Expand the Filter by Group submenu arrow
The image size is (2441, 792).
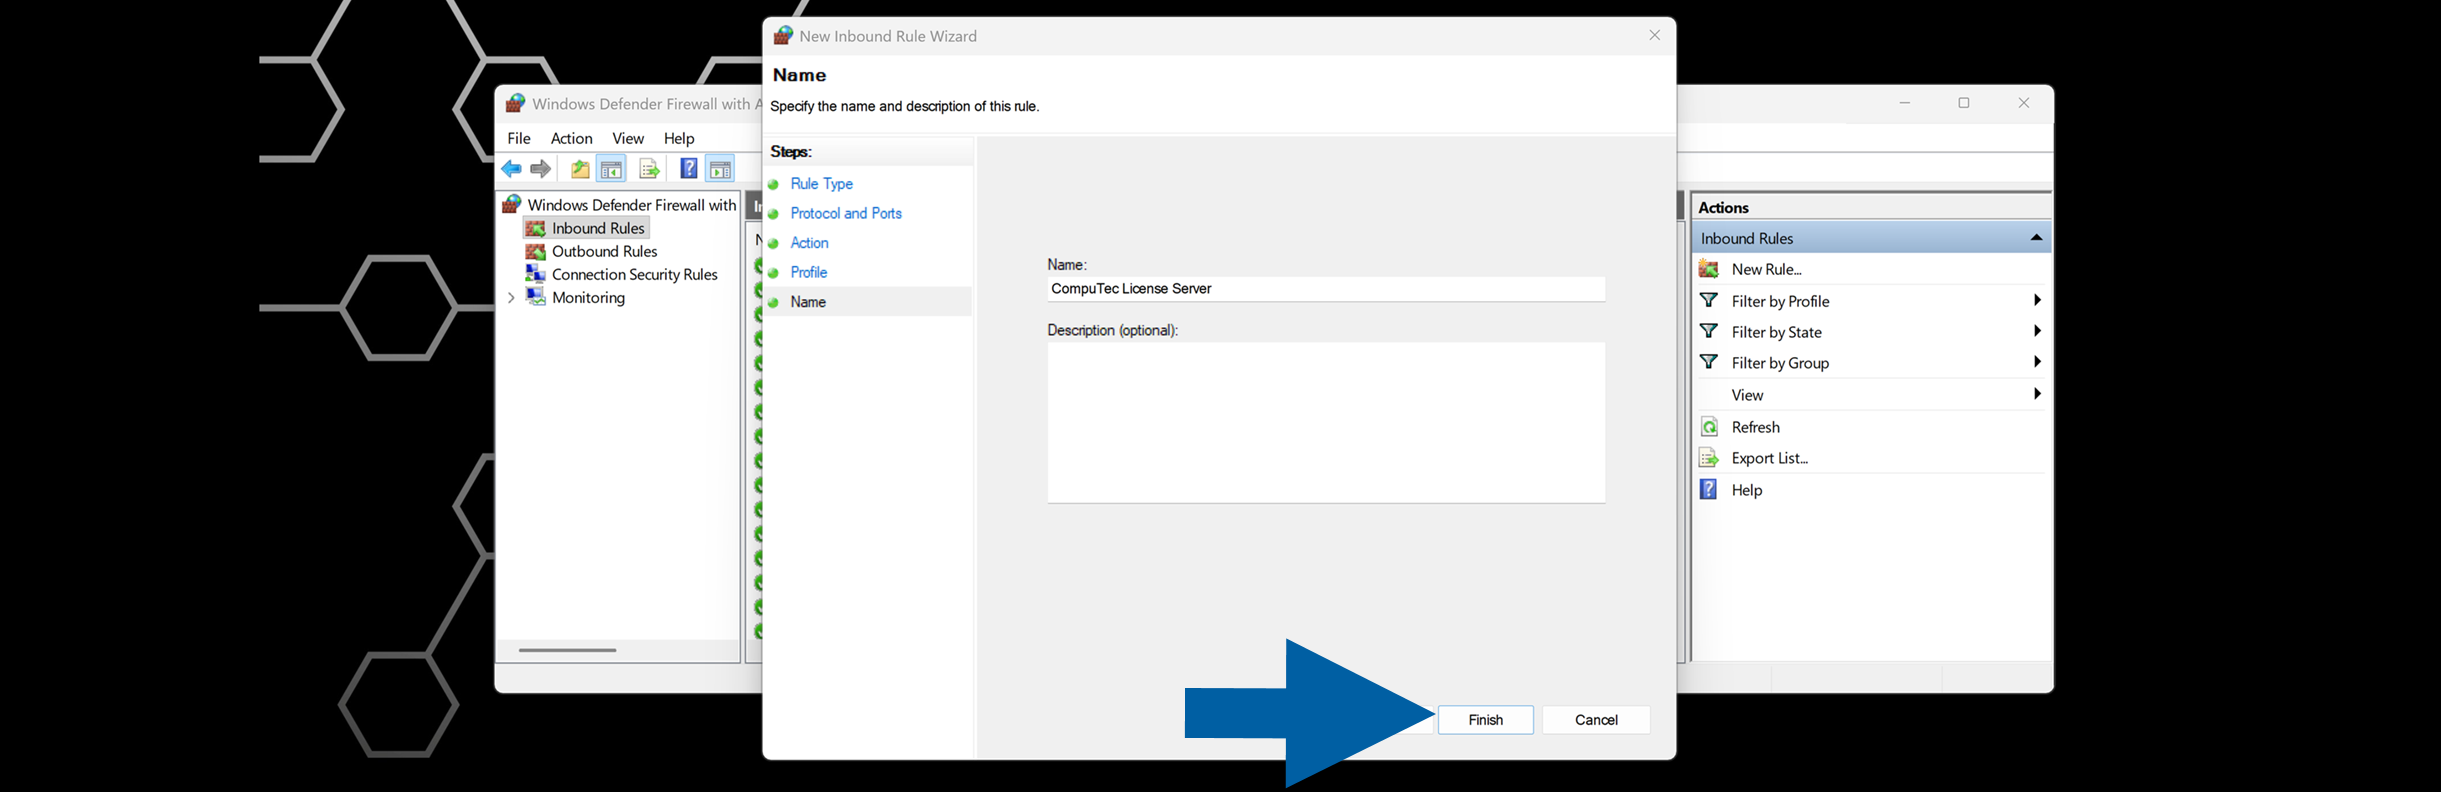click(x=2037, y=362)
